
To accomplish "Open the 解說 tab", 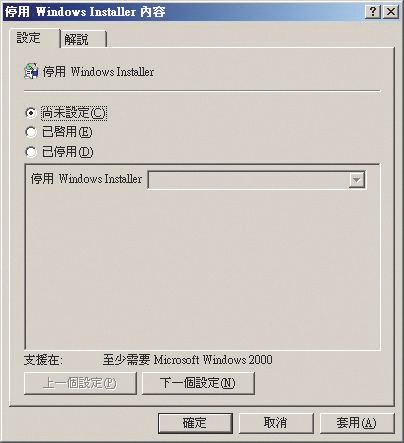I will [76, 40].
